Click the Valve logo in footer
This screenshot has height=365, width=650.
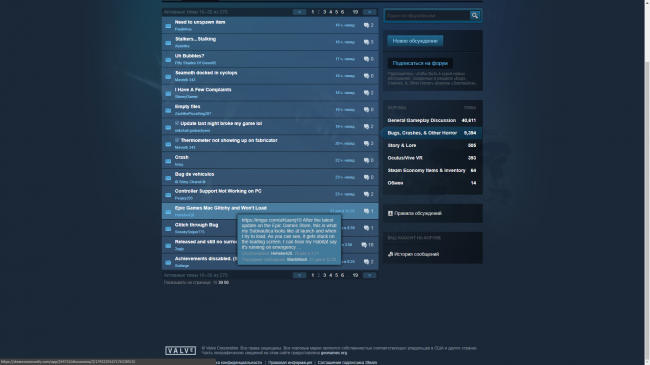pyautogui.click(x=180, y=351)
